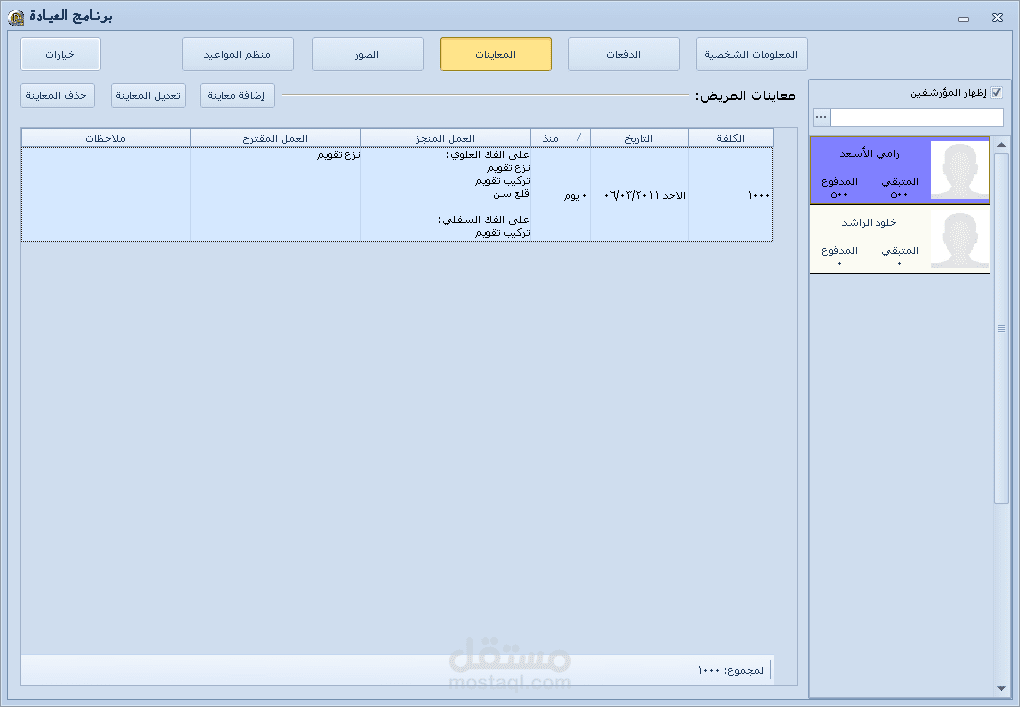Click حذف المعاينة button
This screenshot has height=707, width=1020.
[x=57, y=96]
